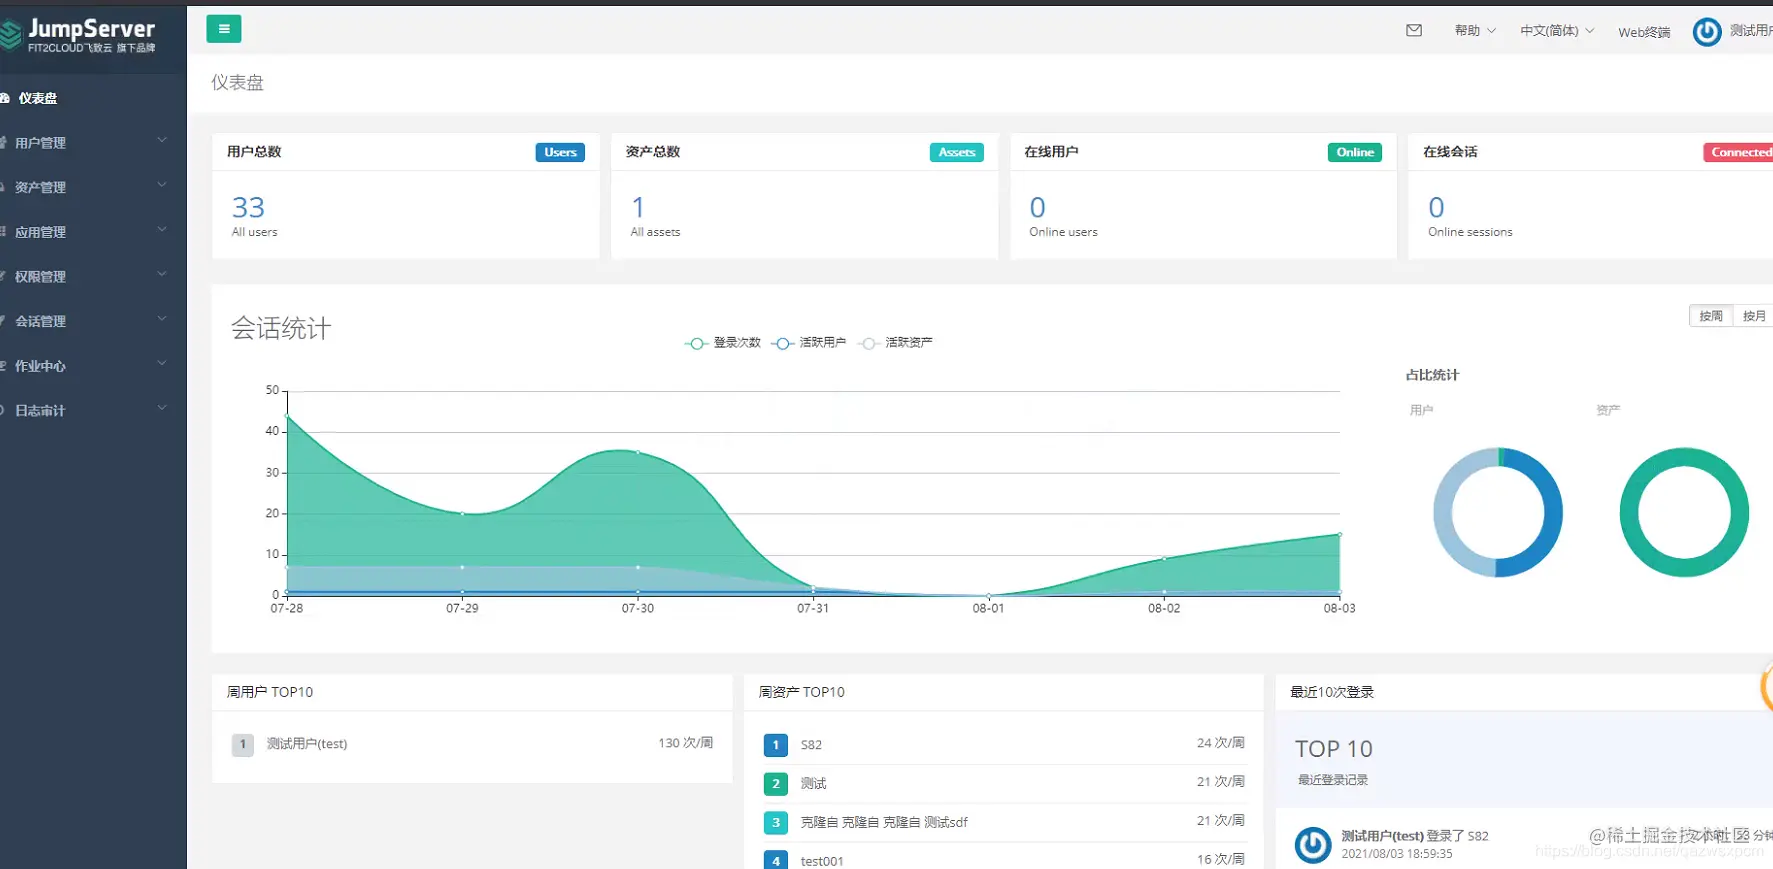Expand the 作业中心 sidebar menu
This screenshot has height=869, width=1773.
click(x=93, y=366)
